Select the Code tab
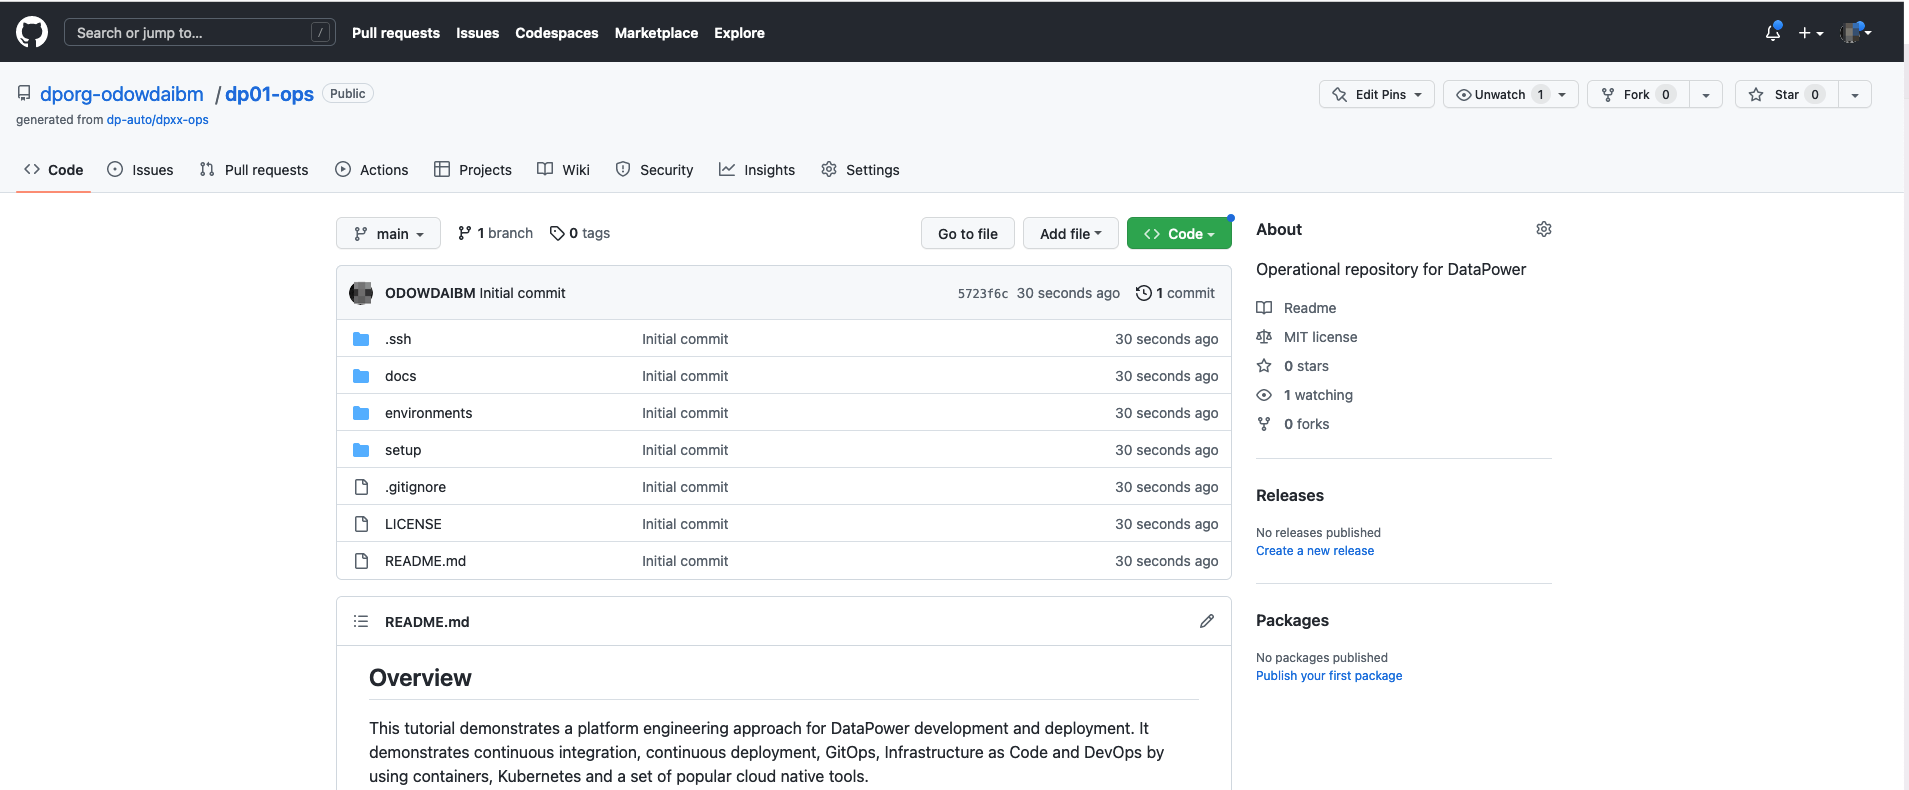 click(x=54, y=170)
